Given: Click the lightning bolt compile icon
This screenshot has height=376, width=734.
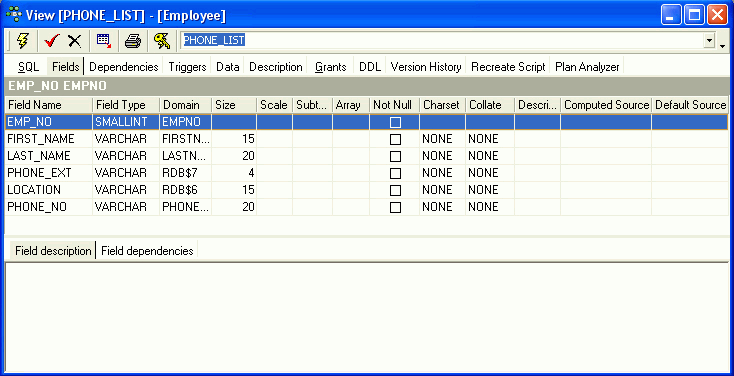Looking at the screenshot, I should (x=22, y=41).
